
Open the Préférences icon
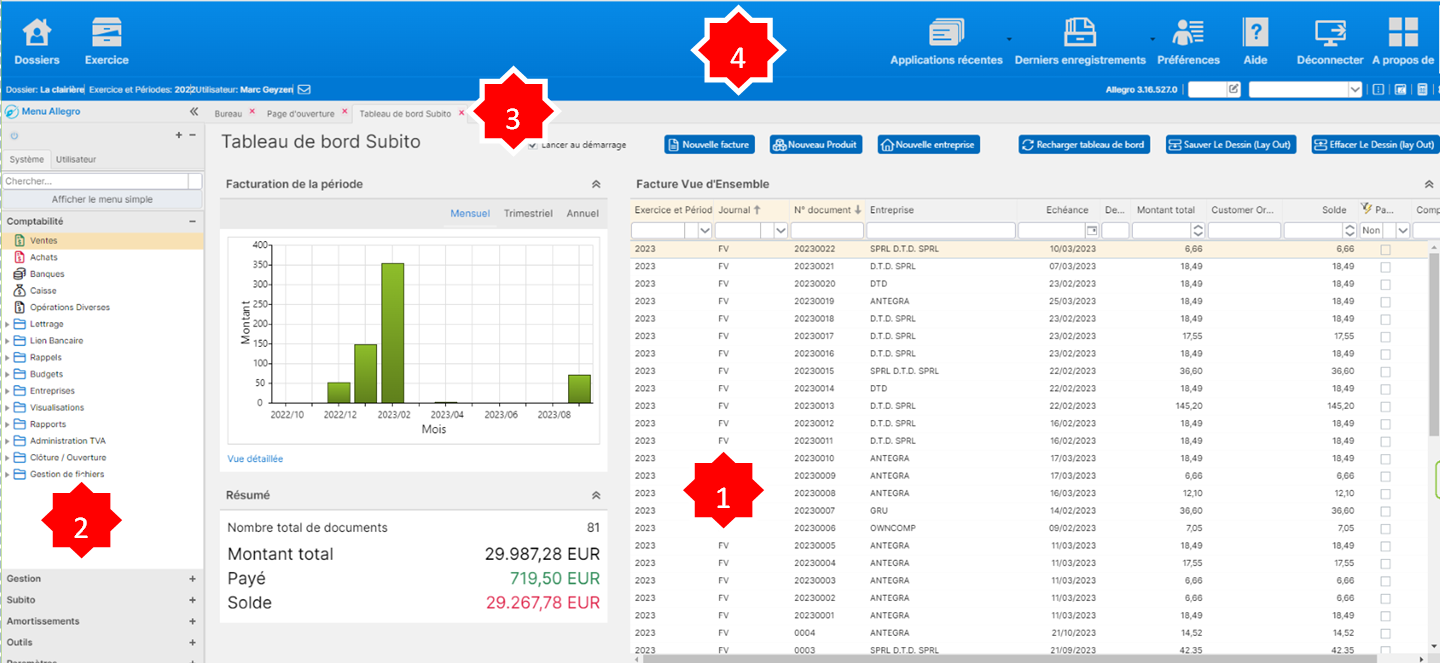pyautogui.click(x=1188, y=32)
